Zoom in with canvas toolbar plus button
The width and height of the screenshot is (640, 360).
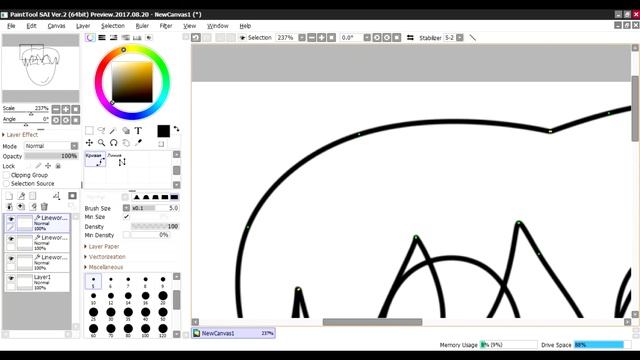(x=322, y=38)
